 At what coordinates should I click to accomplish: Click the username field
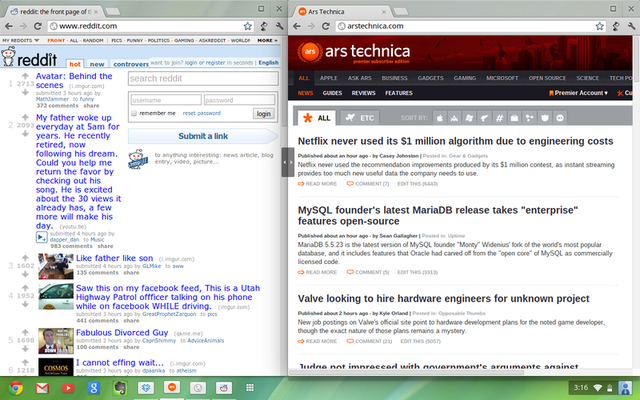pyautogui.click(x=166, y=100)
